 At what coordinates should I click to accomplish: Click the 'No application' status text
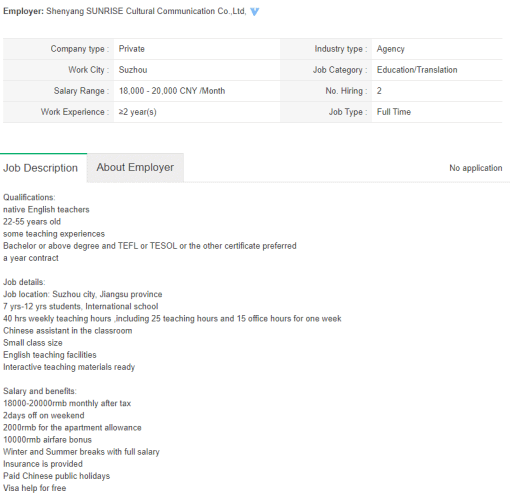[x=476, y=168]
